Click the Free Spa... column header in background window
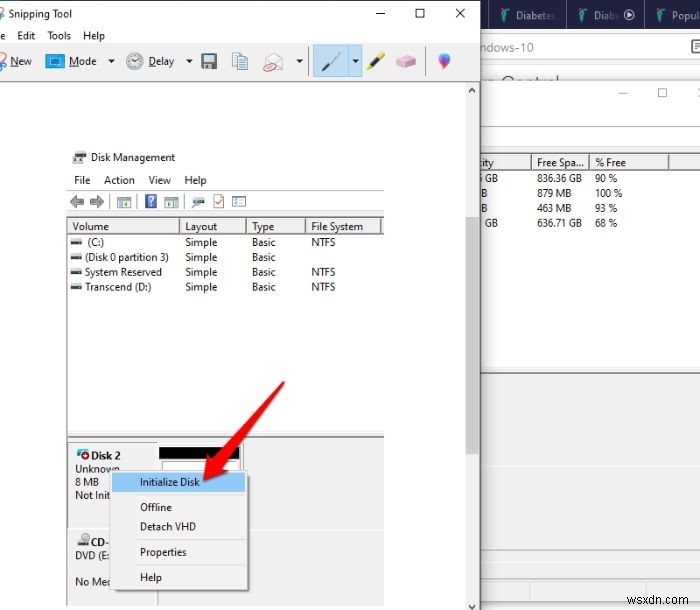700x610 pixels. [560, 162]
